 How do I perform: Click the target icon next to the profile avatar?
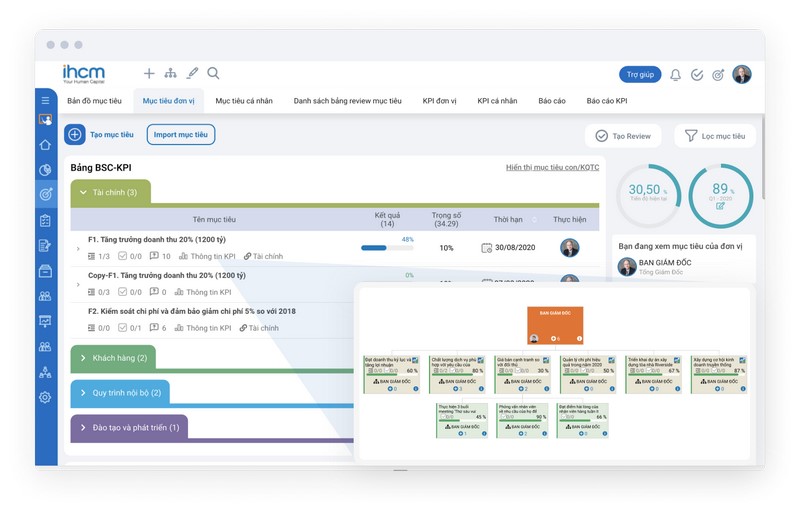click(718, 75)
